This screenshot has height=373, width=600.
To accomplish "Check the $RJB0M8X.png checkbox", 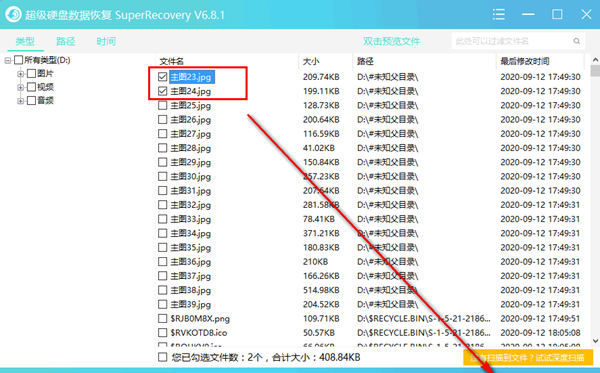I will 162,318.
